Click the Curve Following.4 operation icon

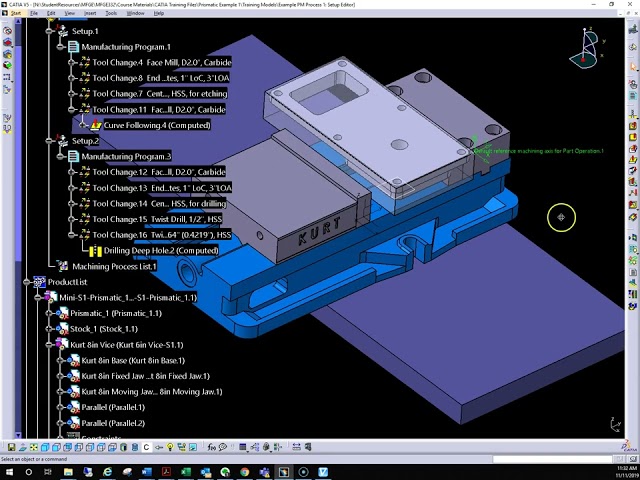tap(96, 125)
